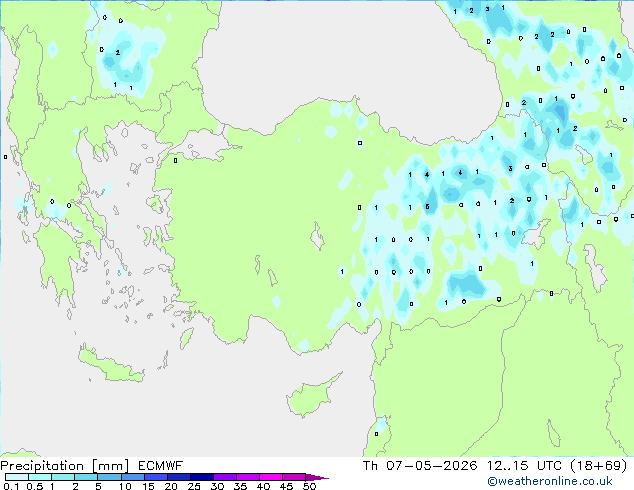Click the Precipitation [mm] title label
The image size is (634, 490).
64,466
